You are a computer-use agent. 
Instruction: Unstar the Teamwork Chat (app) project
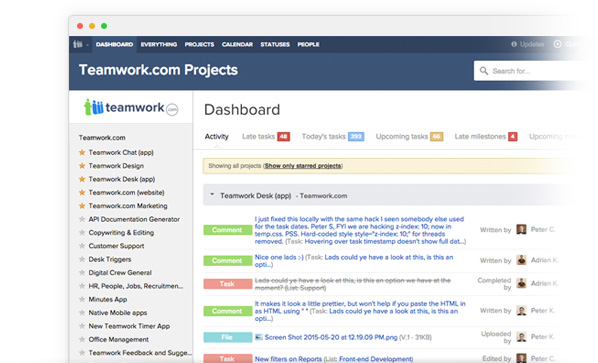[x=82, y=153]
